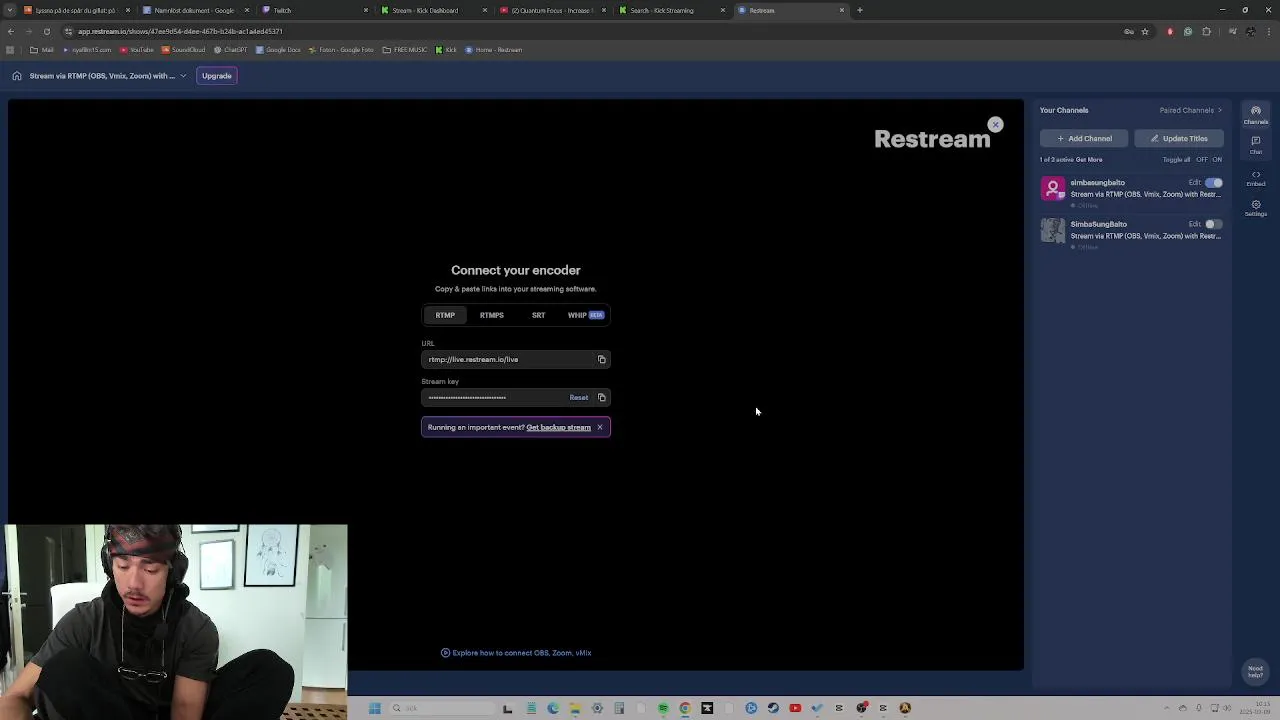Open the Chat panel icon

click(x=1256, y=145)
